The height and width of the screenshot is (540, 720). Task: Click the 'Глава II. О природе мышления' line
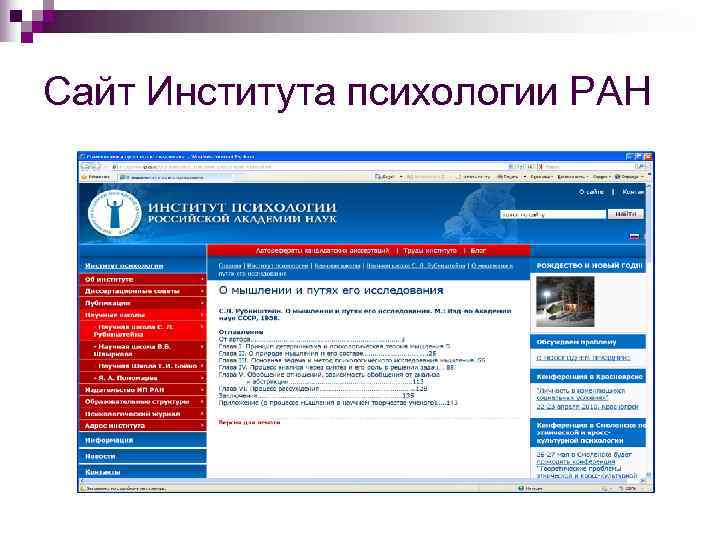327,354
